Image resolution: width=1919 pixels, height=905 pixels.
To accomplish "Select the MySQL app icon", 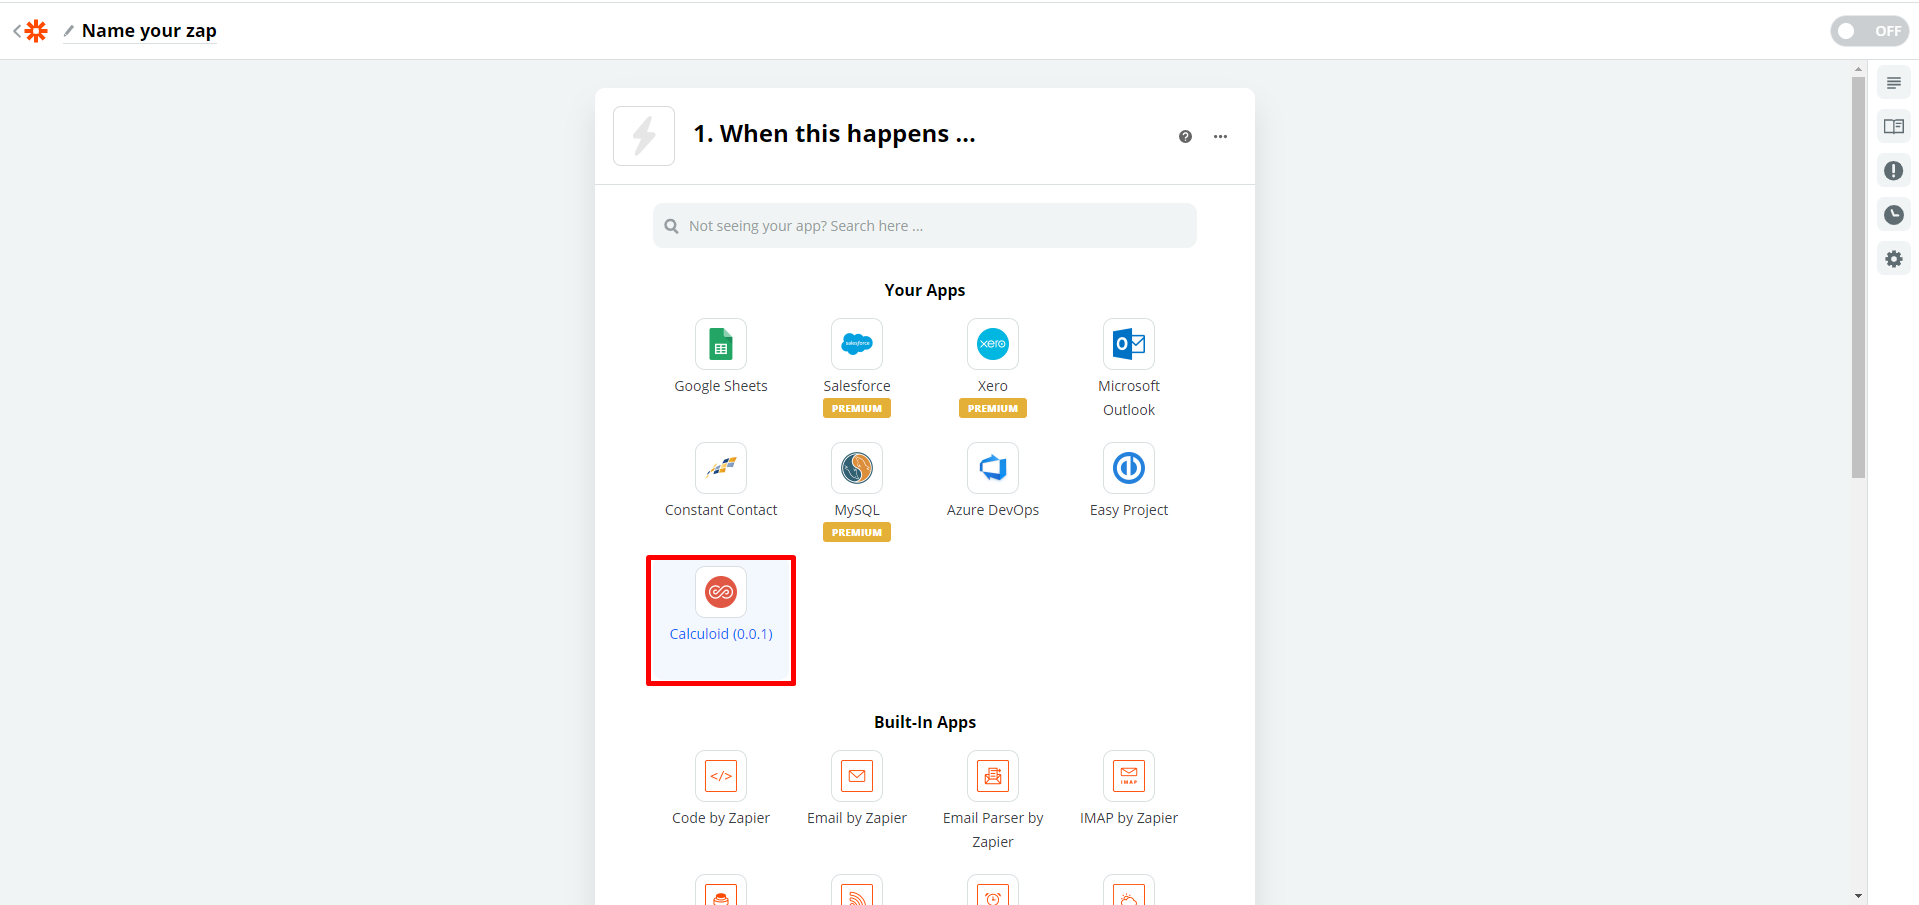I will coord(857,468).
